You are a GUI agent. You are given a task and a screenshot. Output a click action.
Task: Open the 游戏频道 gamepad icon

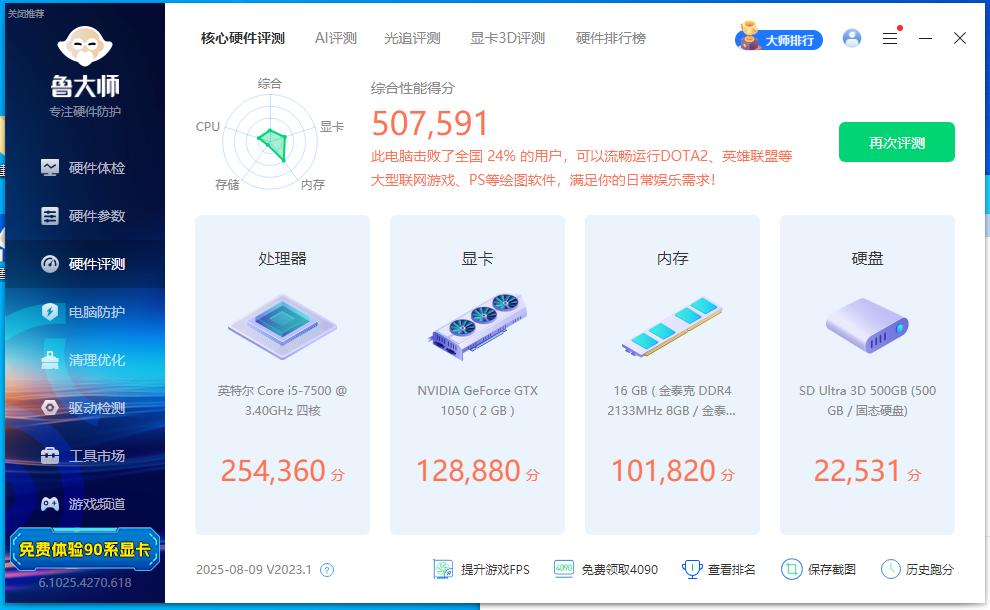[x=50, y=504]
